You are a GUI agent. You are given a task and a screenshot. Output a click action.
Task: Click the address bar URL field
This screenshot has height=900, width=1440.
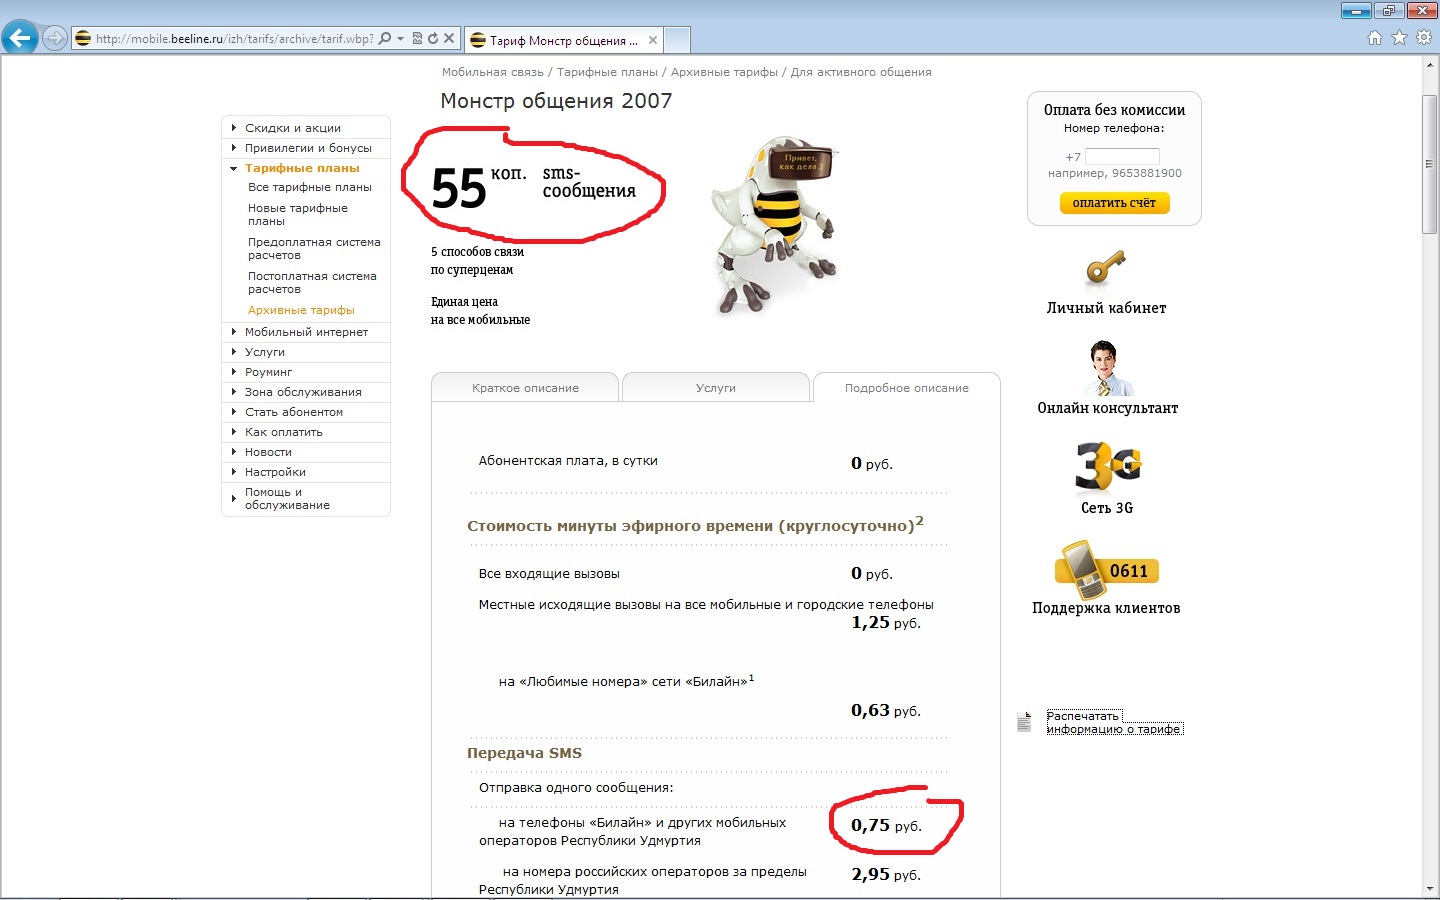tap(234, 39)
